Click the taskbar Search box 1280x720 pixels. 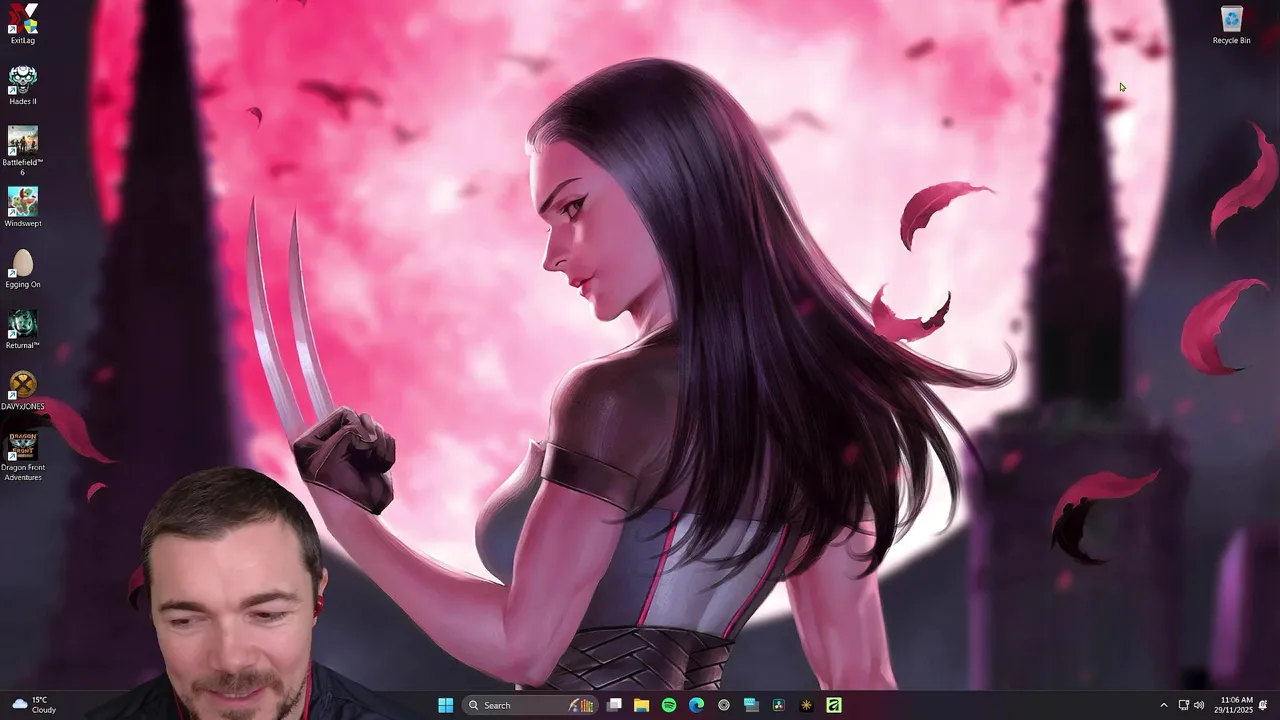point(529,705)
